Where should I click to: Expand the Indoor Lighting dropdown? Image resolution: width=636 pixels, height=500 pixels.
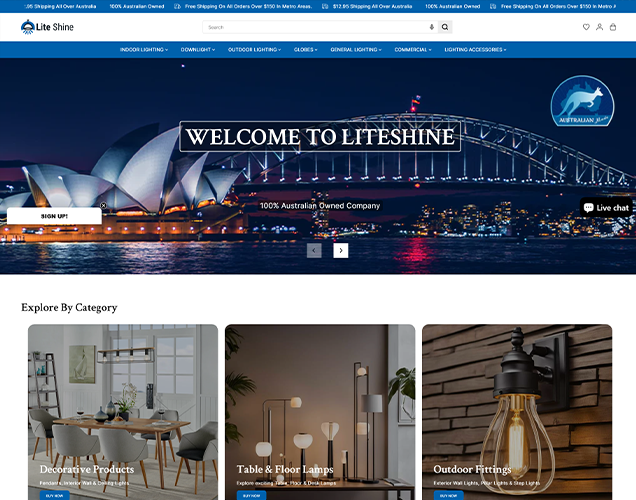click(143, 49)
